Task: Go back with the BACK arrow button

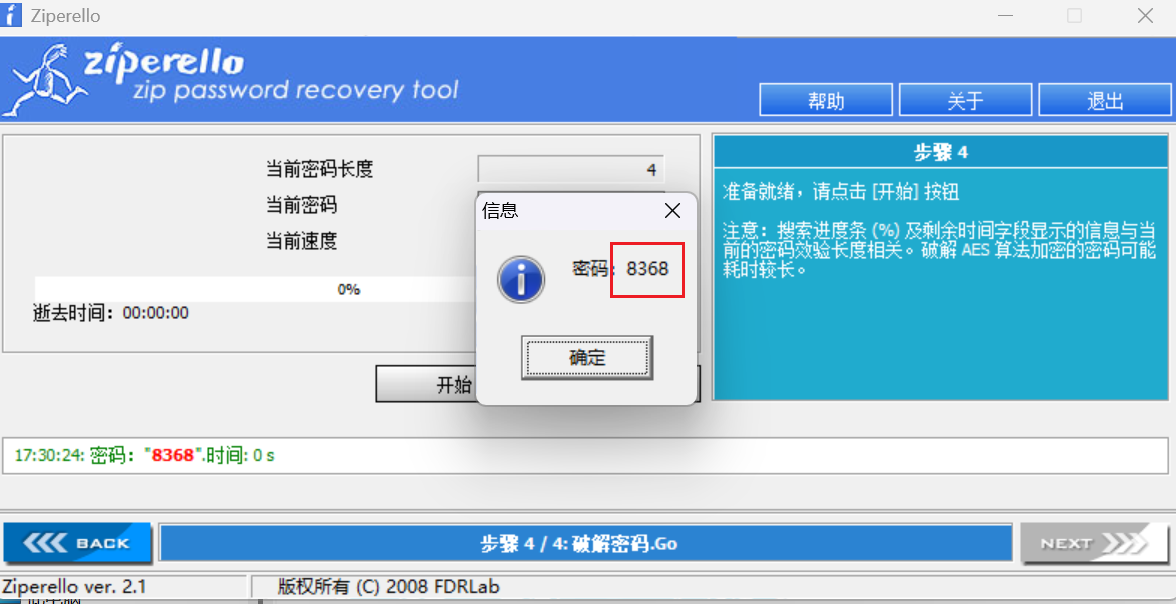Action: [77, 543]
